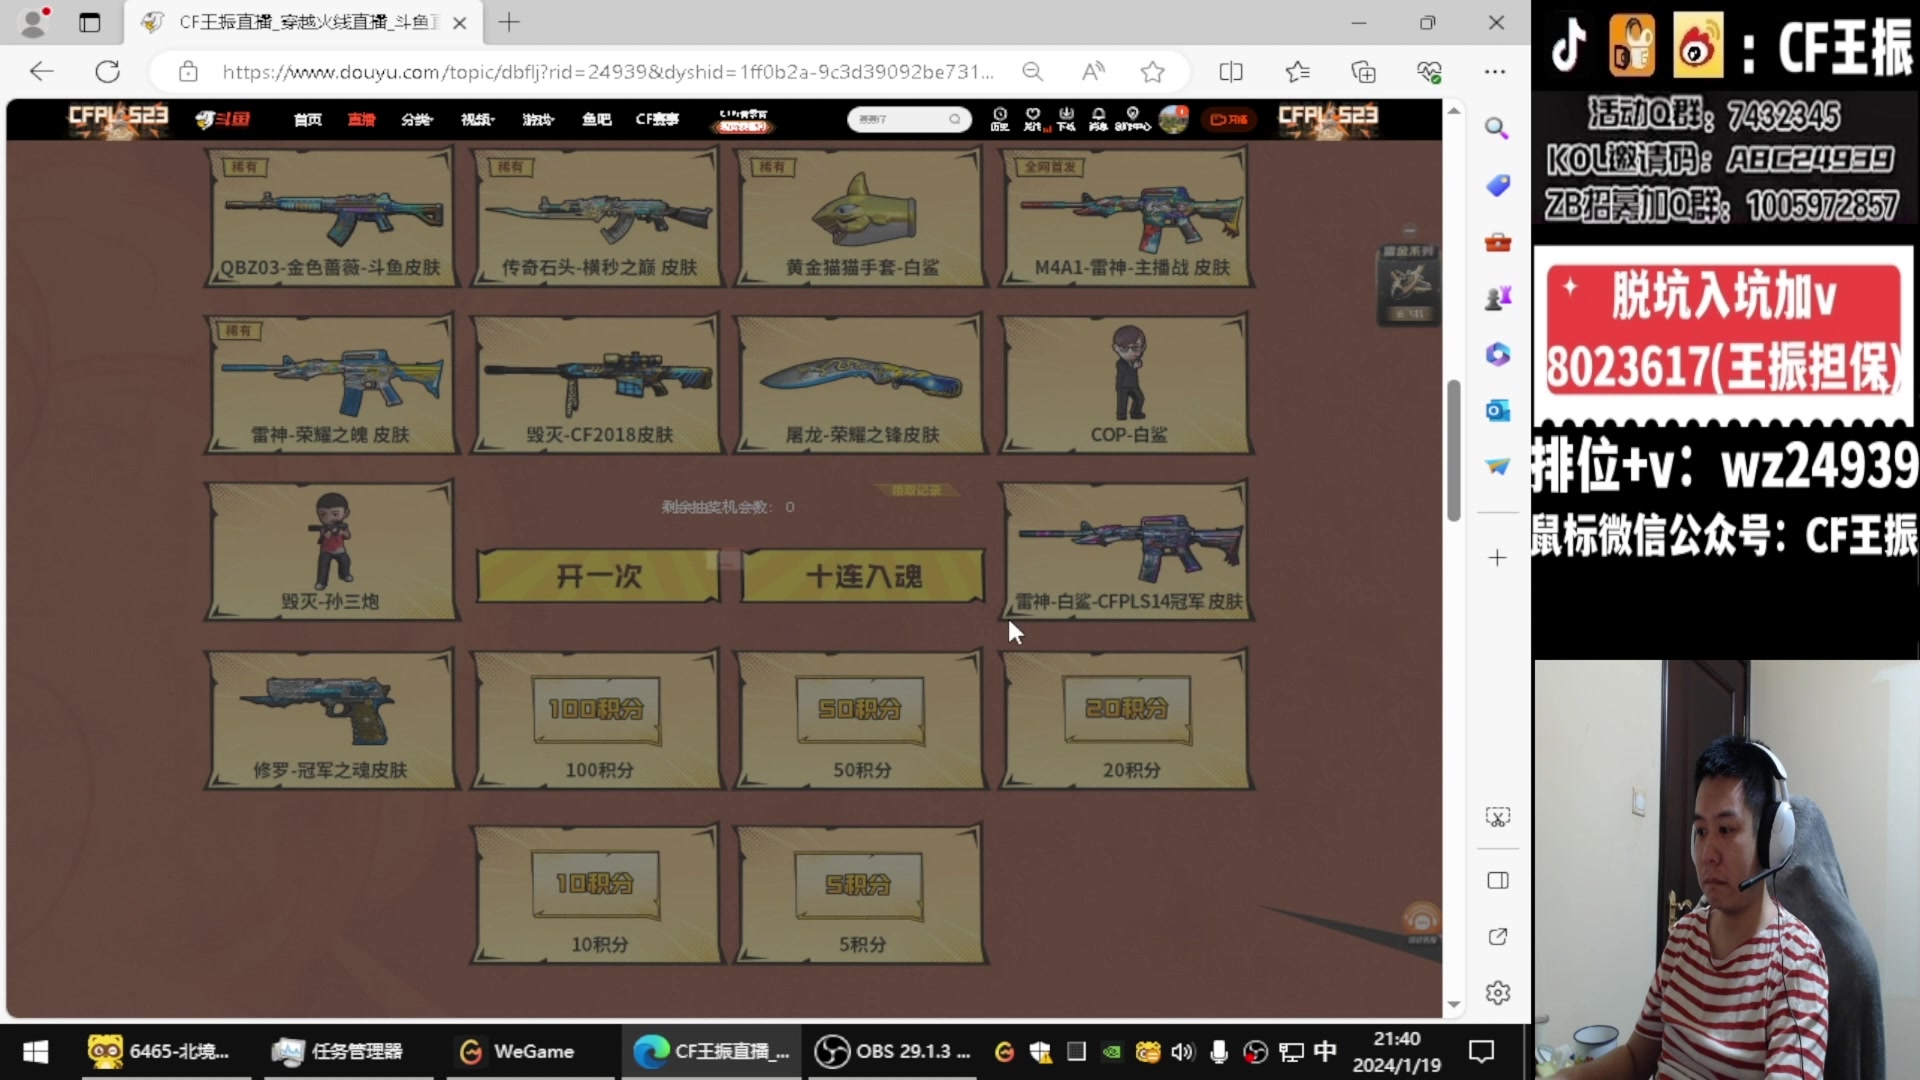Click the Douyu search input field
The width and height of the screenshot is (1920, 1080).
898,120
